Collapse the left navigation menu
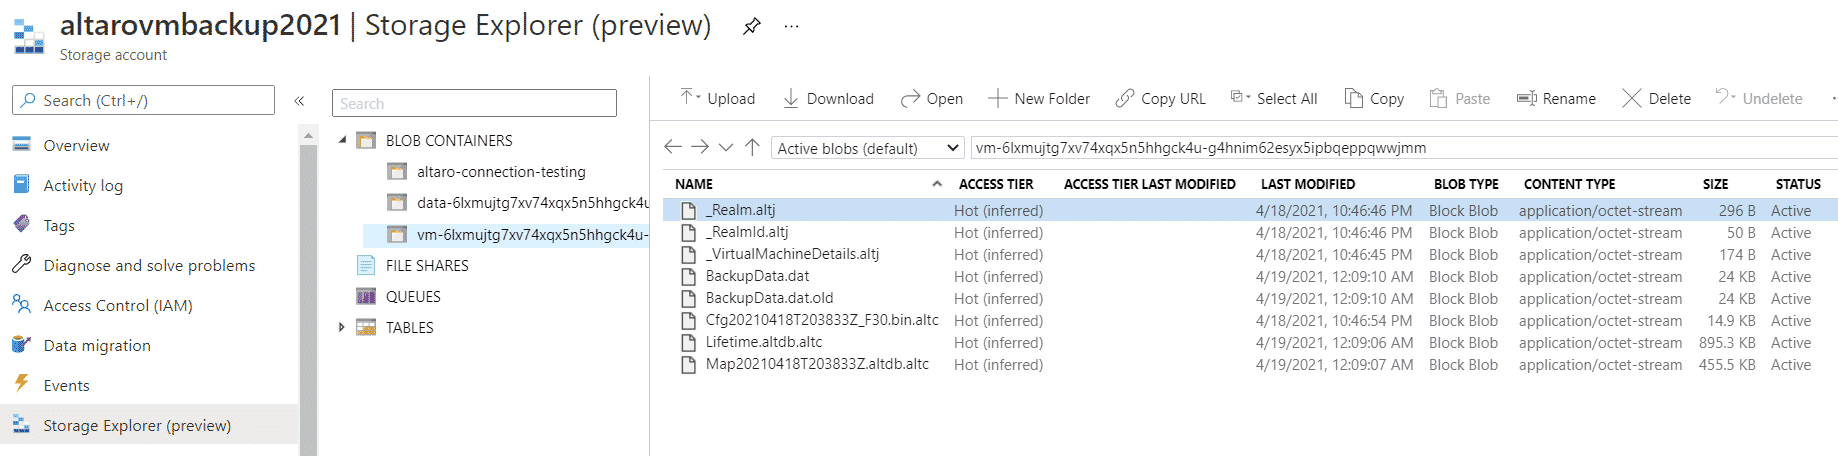The image size is (1838, 456). click(x=299, y=101)
